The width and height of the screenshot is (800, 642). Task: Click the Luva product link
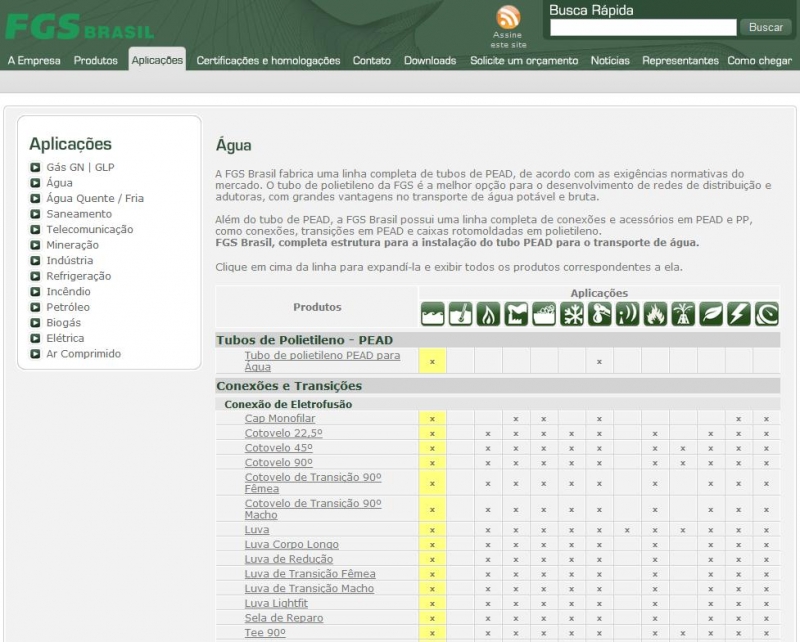257,530
